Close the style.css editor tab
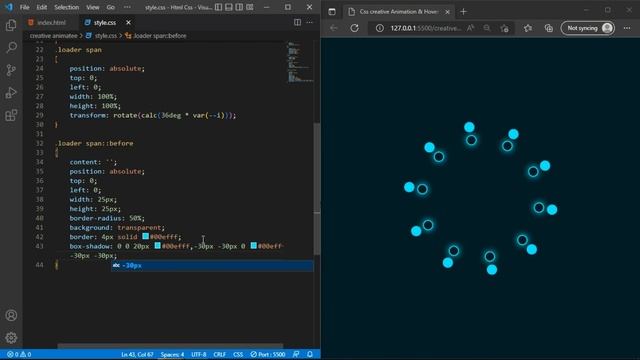Image resolution: width=640 pixels, height=360 pixels. (x=128, y=22)
